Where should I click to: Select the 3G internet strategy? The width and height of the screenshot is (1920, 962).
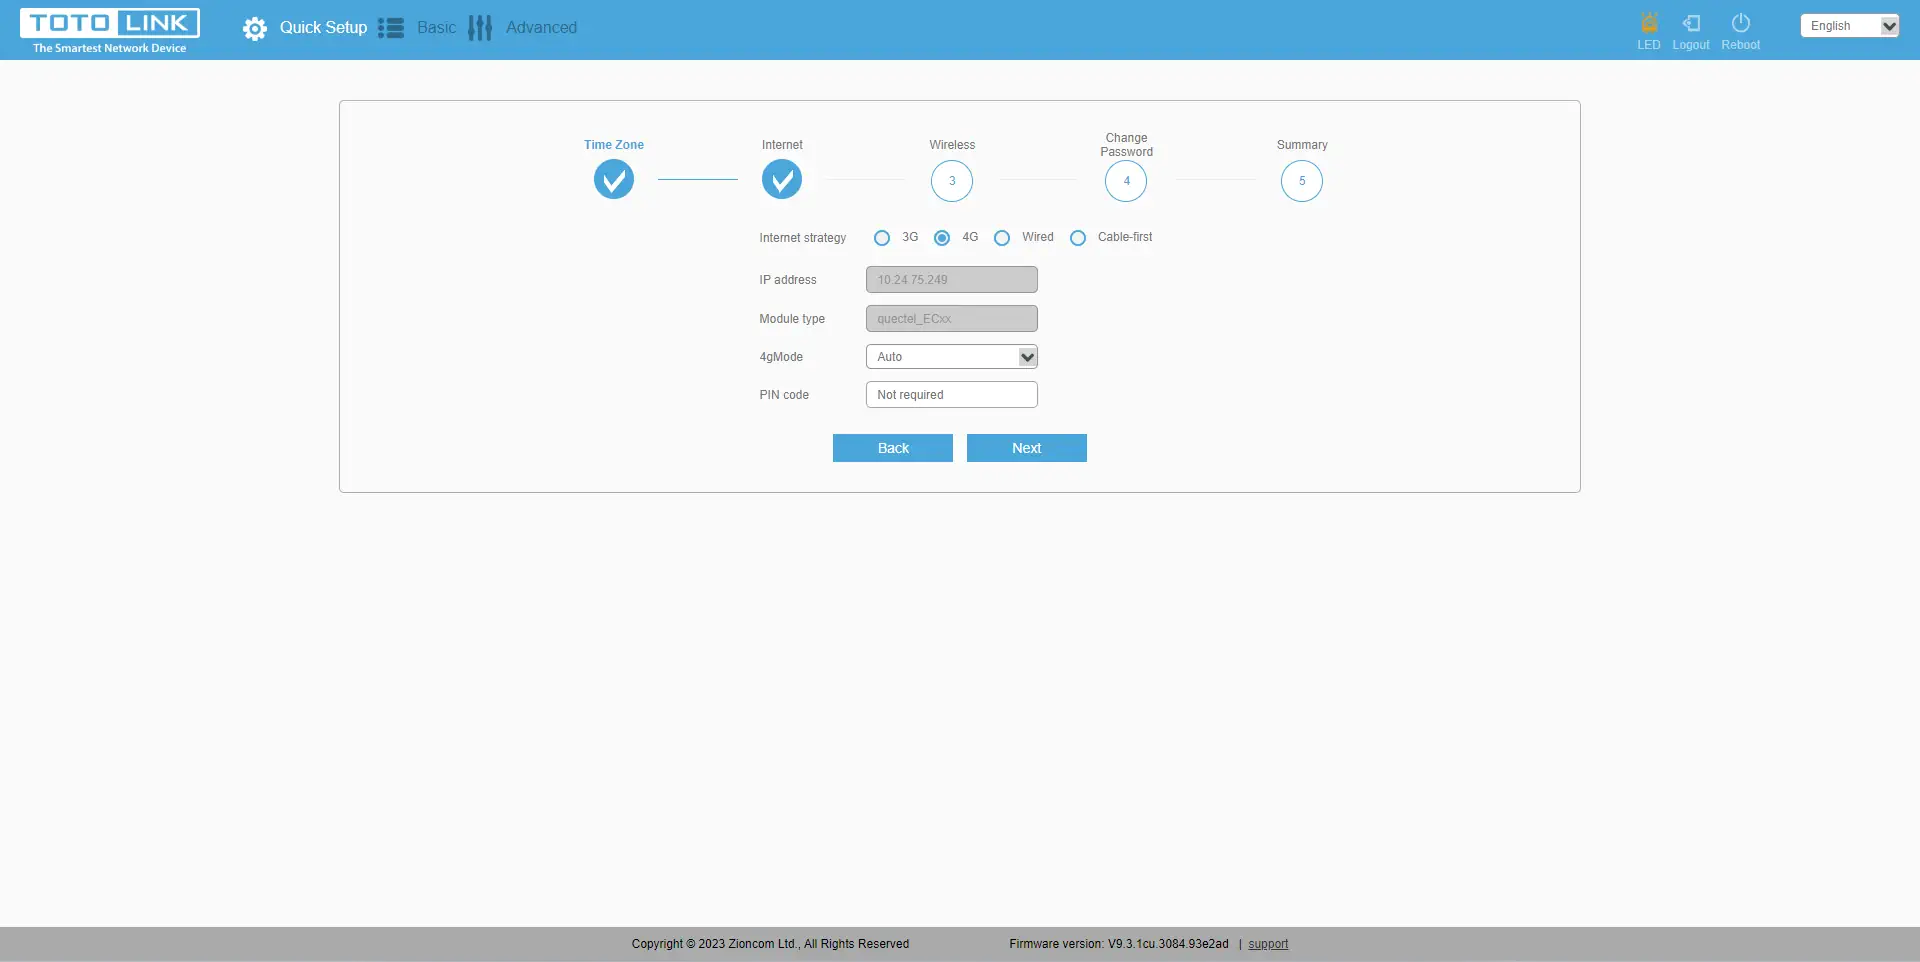click(882, 238)
